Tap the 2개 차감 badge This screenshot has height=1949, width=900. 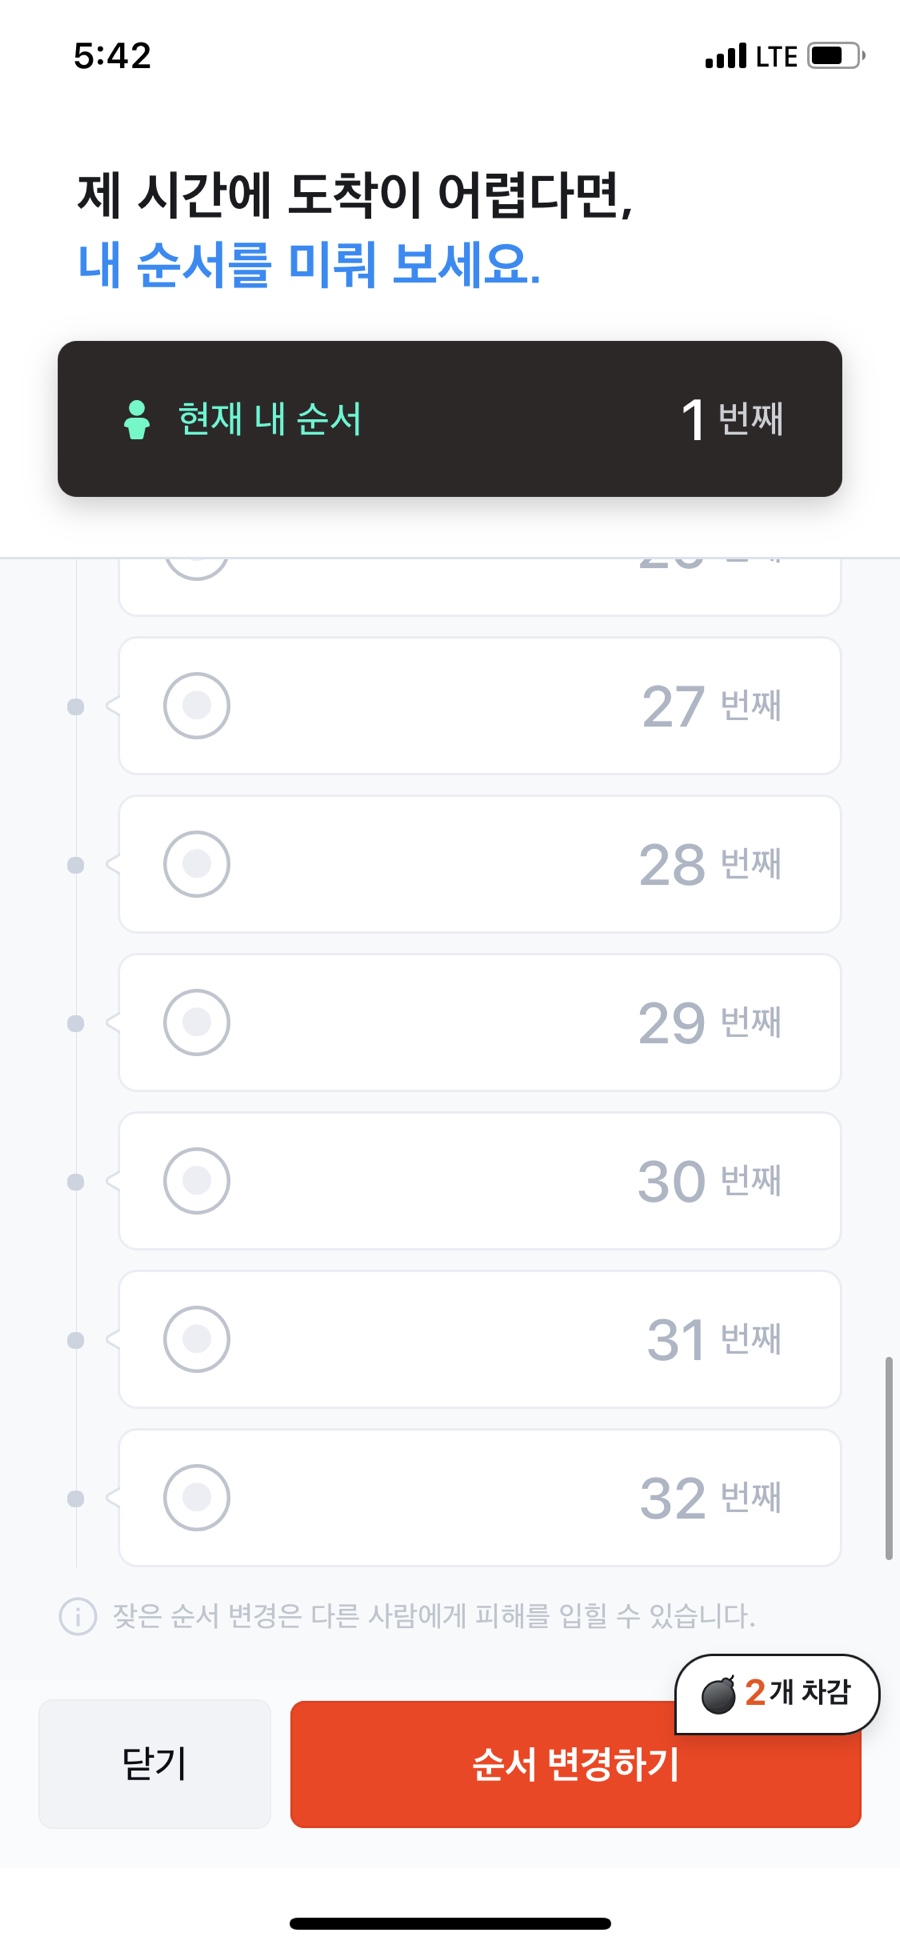tap(778, 1694)
